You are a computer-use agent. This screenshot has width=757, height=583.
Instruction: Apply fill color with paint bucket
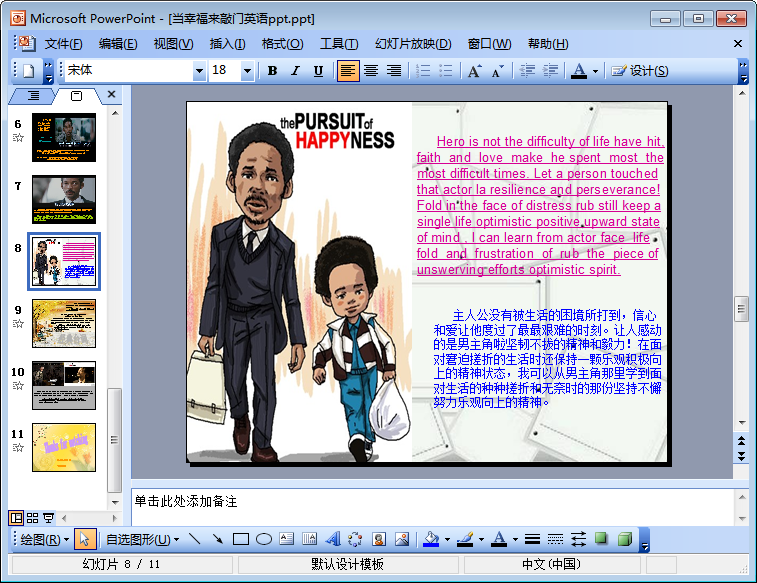[x=431, y=539]
